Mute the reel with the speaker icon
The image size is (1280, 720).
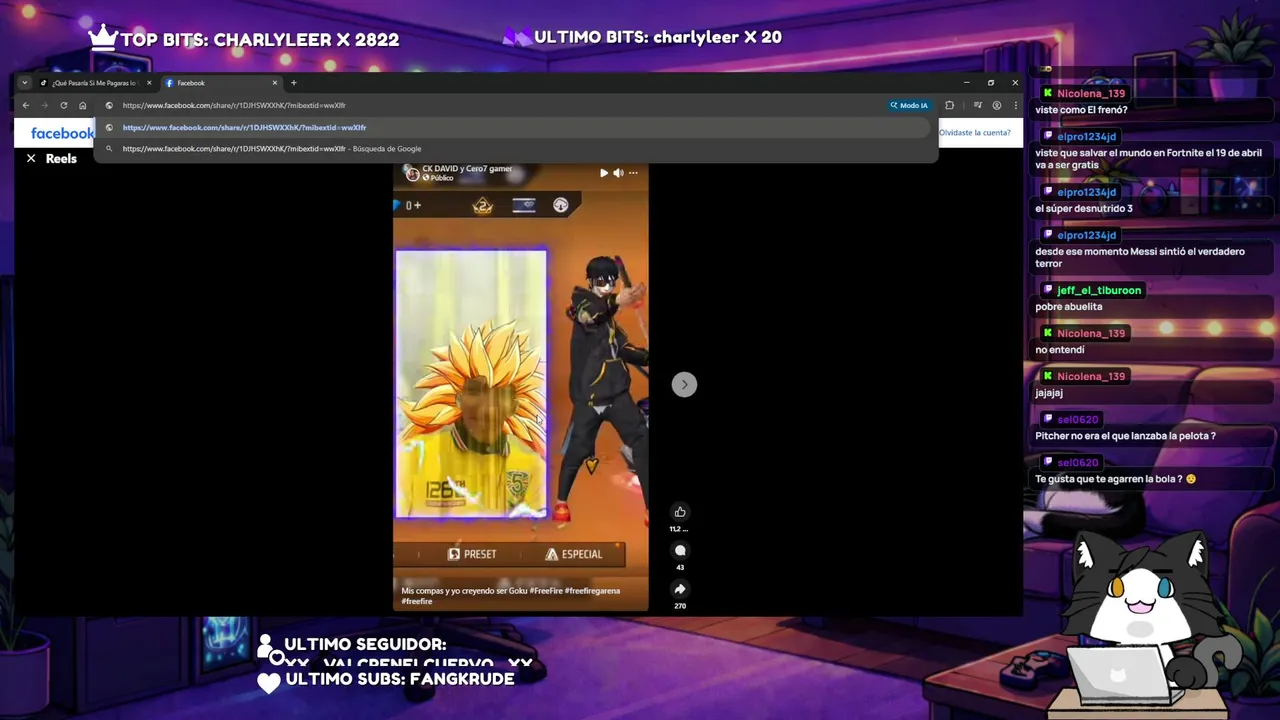click(x=618, y=173)
